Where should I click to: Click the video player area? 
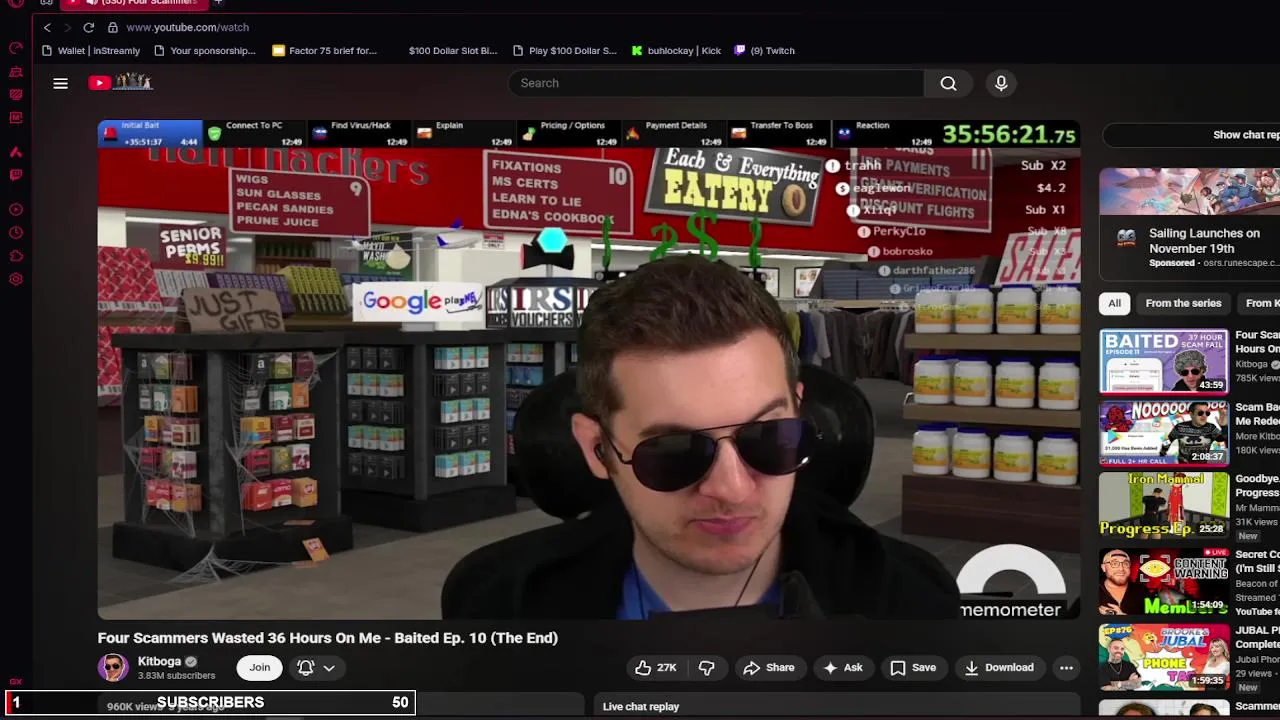[589, 369]
